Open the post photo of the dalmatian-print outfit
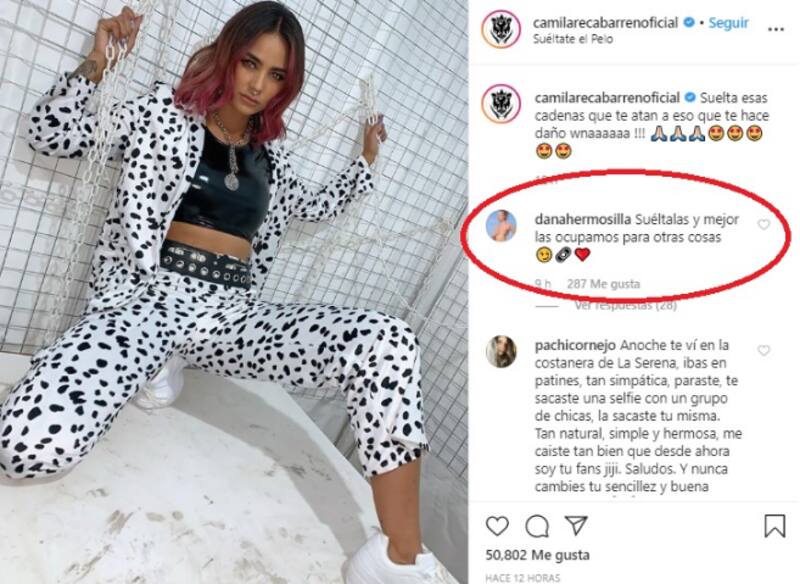Viewport: 800px width, 584px height. [234, 292]
